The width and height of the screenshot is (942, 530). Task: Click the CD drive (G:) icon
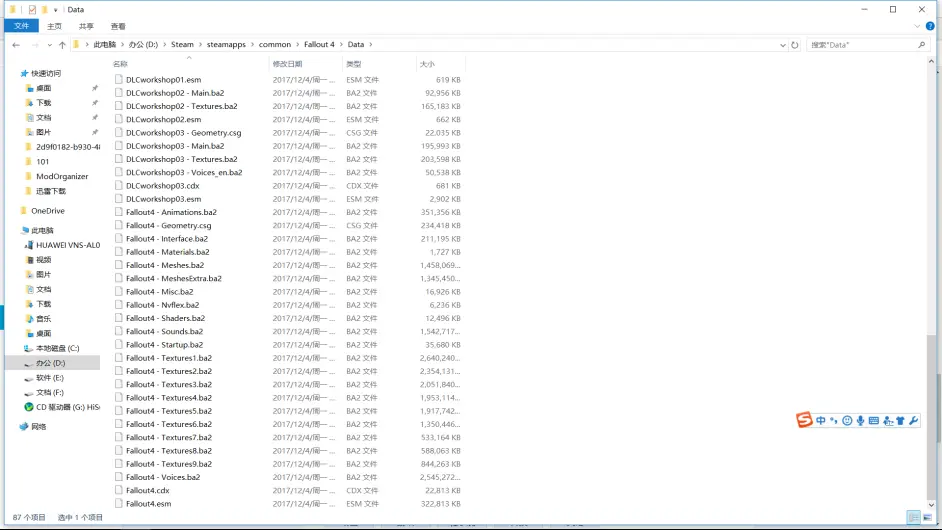coord(28,407)
